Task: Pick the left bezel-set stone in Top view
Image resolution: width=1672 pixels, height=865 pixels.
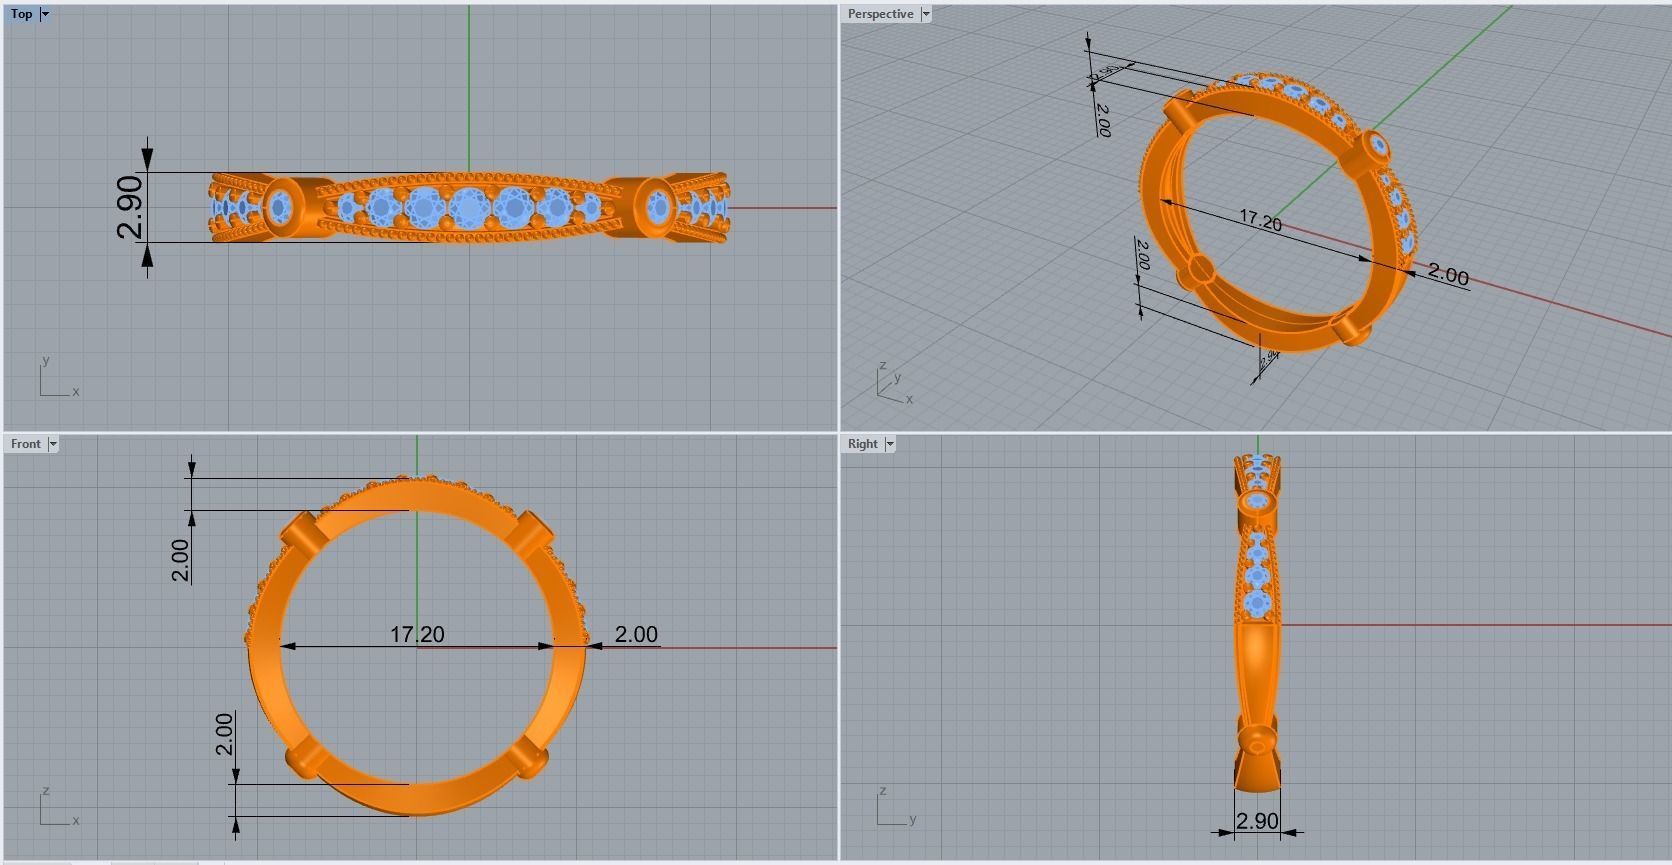Action: pos(280,208)
